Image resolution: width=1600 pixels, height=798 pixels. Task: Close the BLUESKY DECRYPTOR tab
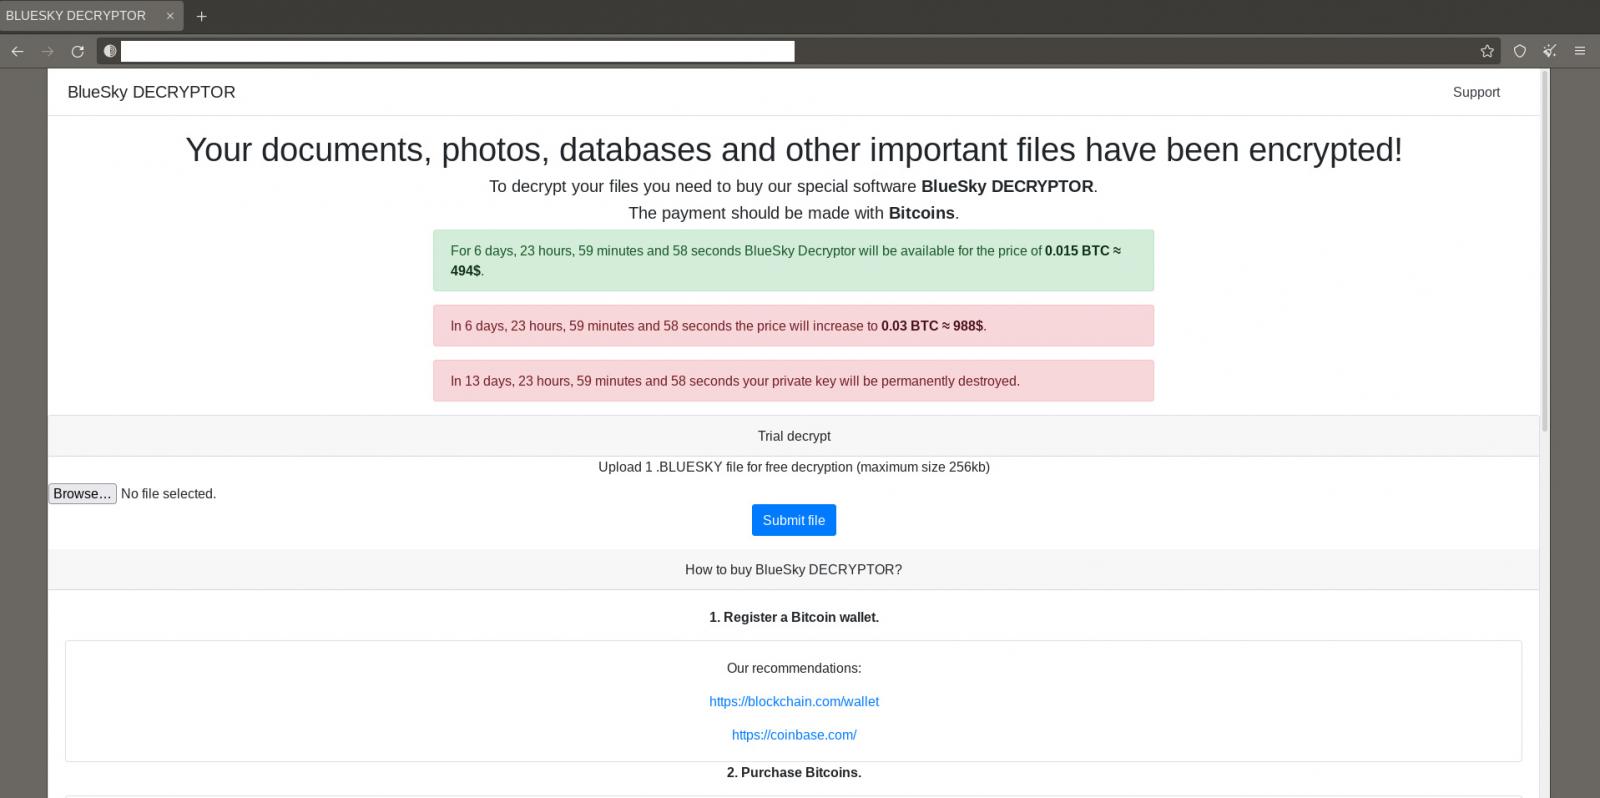(x=170, y=16)
